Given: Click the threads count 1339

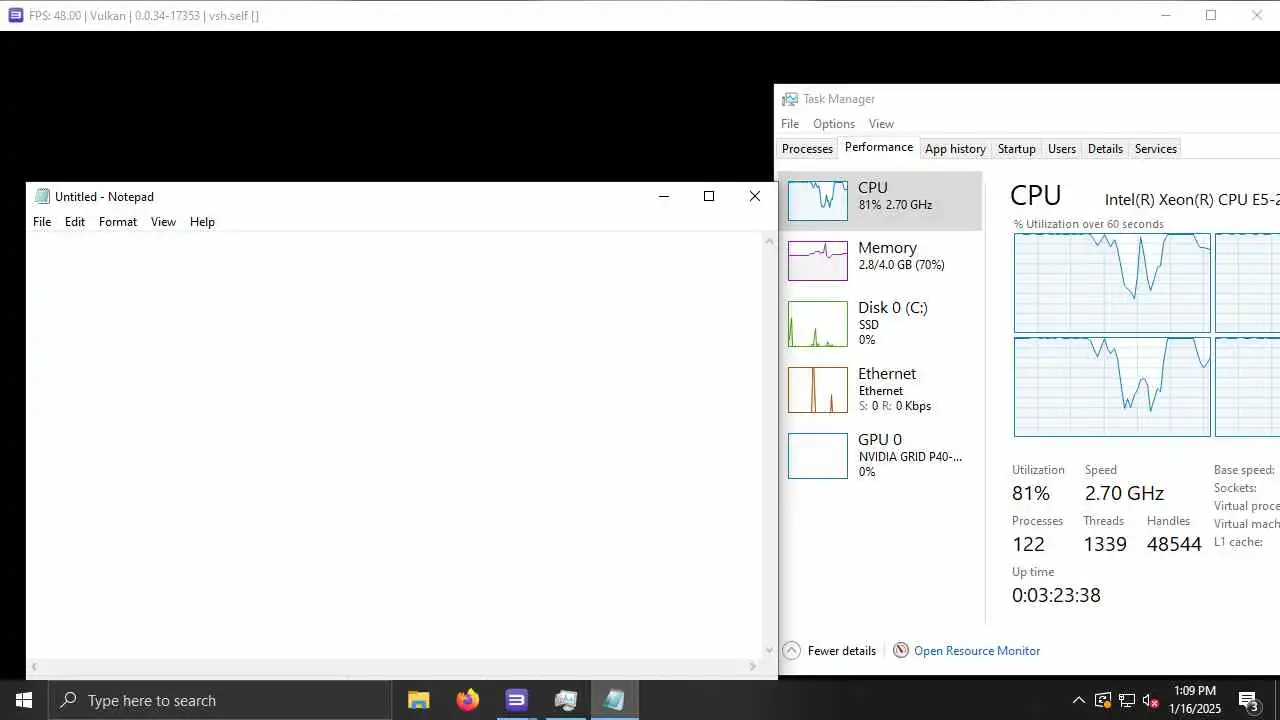Looking at the screenshot, I should pyautogui.click(x=1105, y=544).
